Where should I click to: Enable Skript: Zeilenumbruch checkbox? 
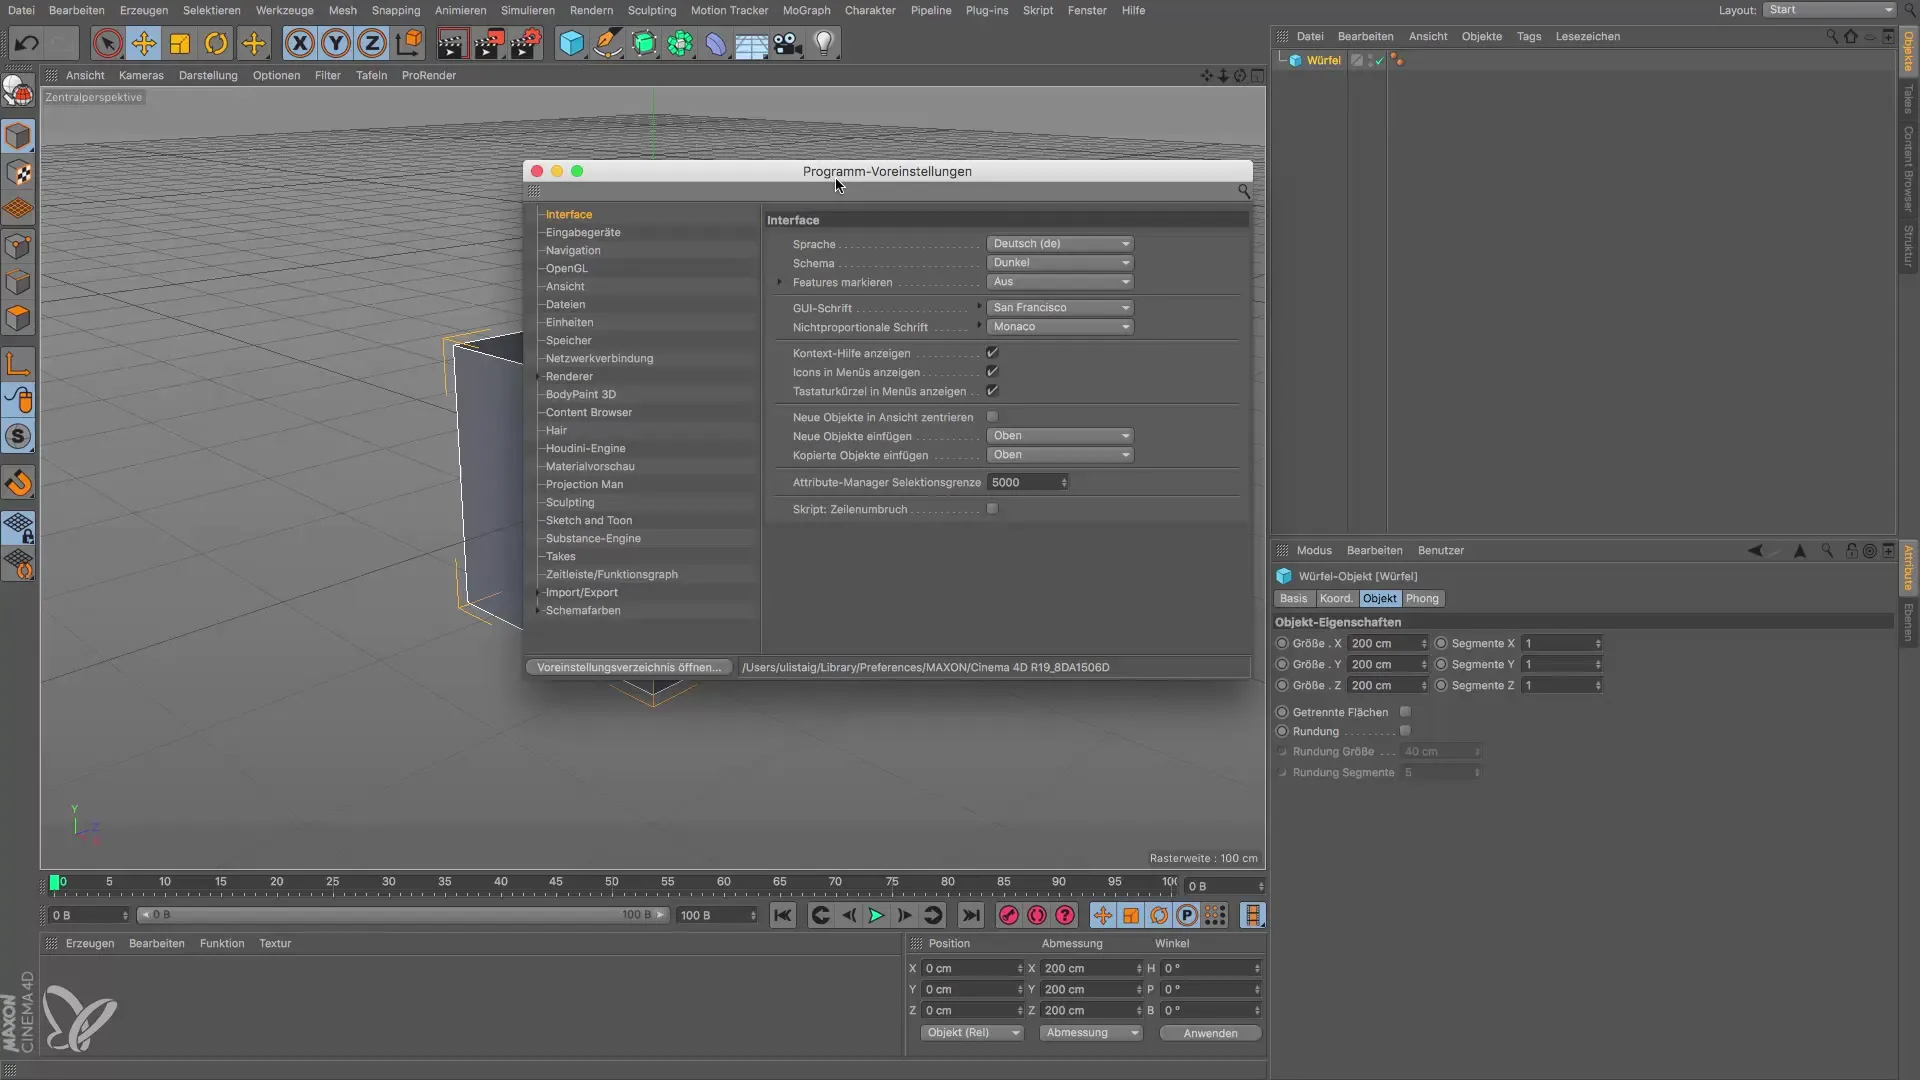coord(992,509)
